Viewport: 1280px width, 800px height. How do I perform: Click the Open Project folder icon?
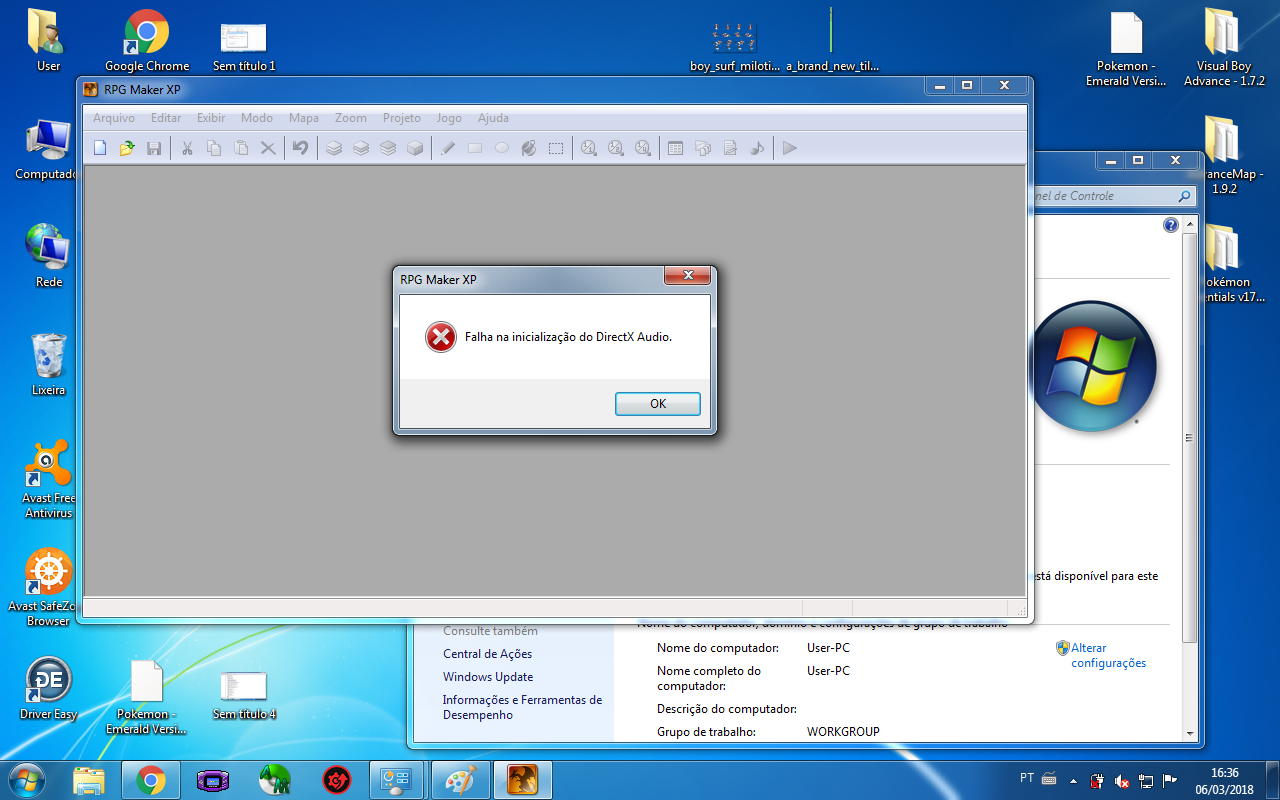[127, 148]
